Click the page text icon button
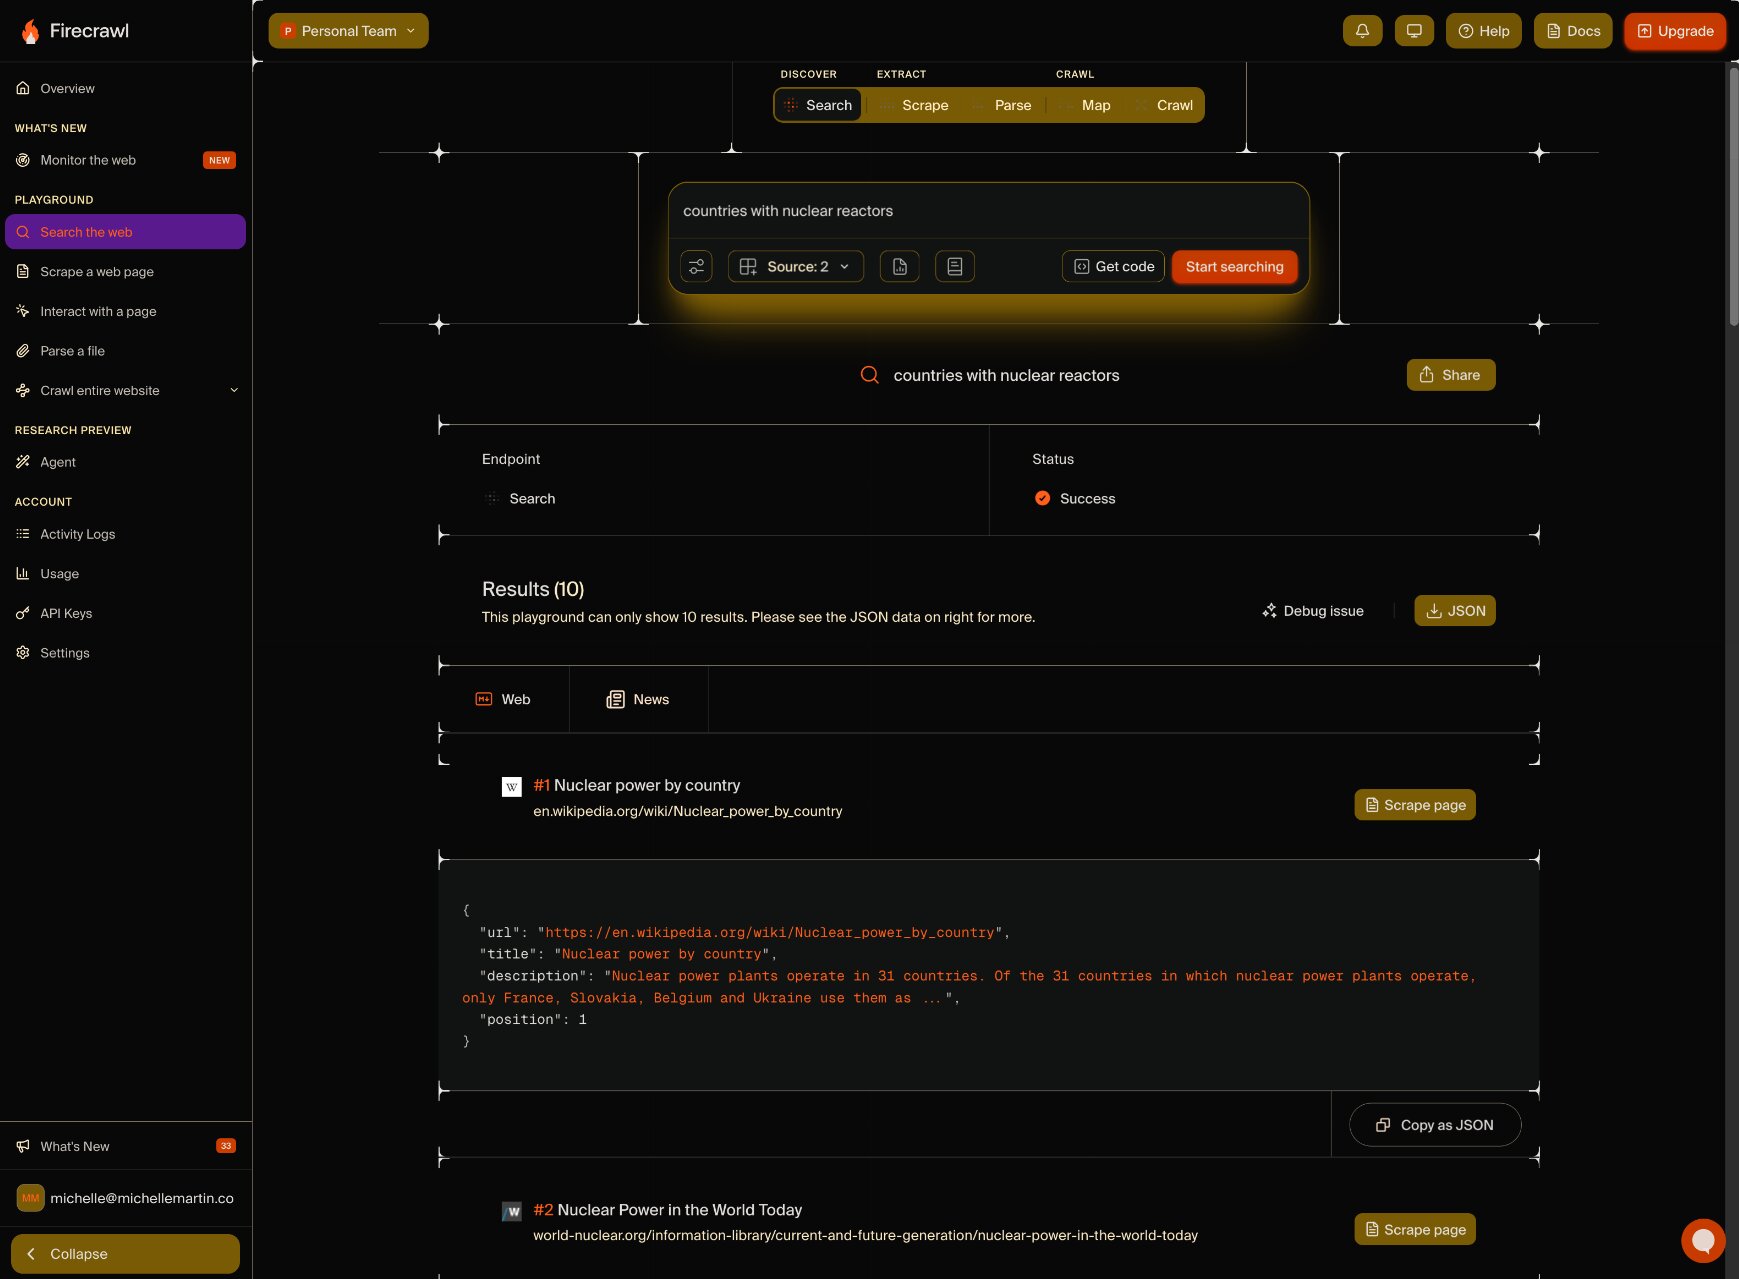The height and width of the screenshot is (1279, 1739). [955, 267]
